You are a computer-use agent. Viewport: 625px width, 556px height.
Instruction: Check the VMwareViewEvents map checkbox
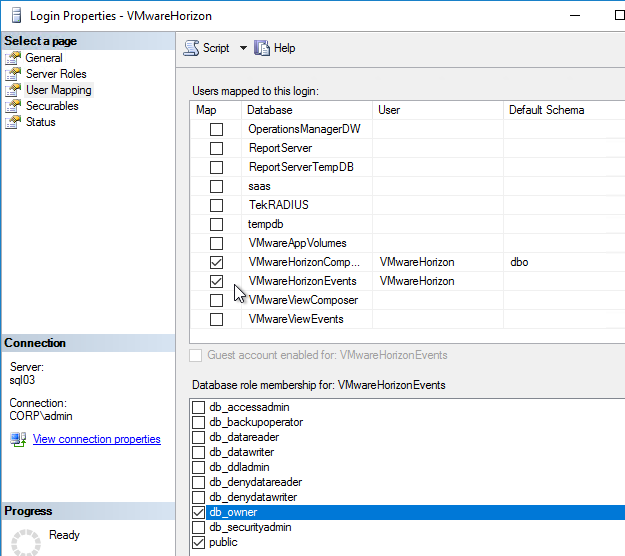click(x=216, y=319)
